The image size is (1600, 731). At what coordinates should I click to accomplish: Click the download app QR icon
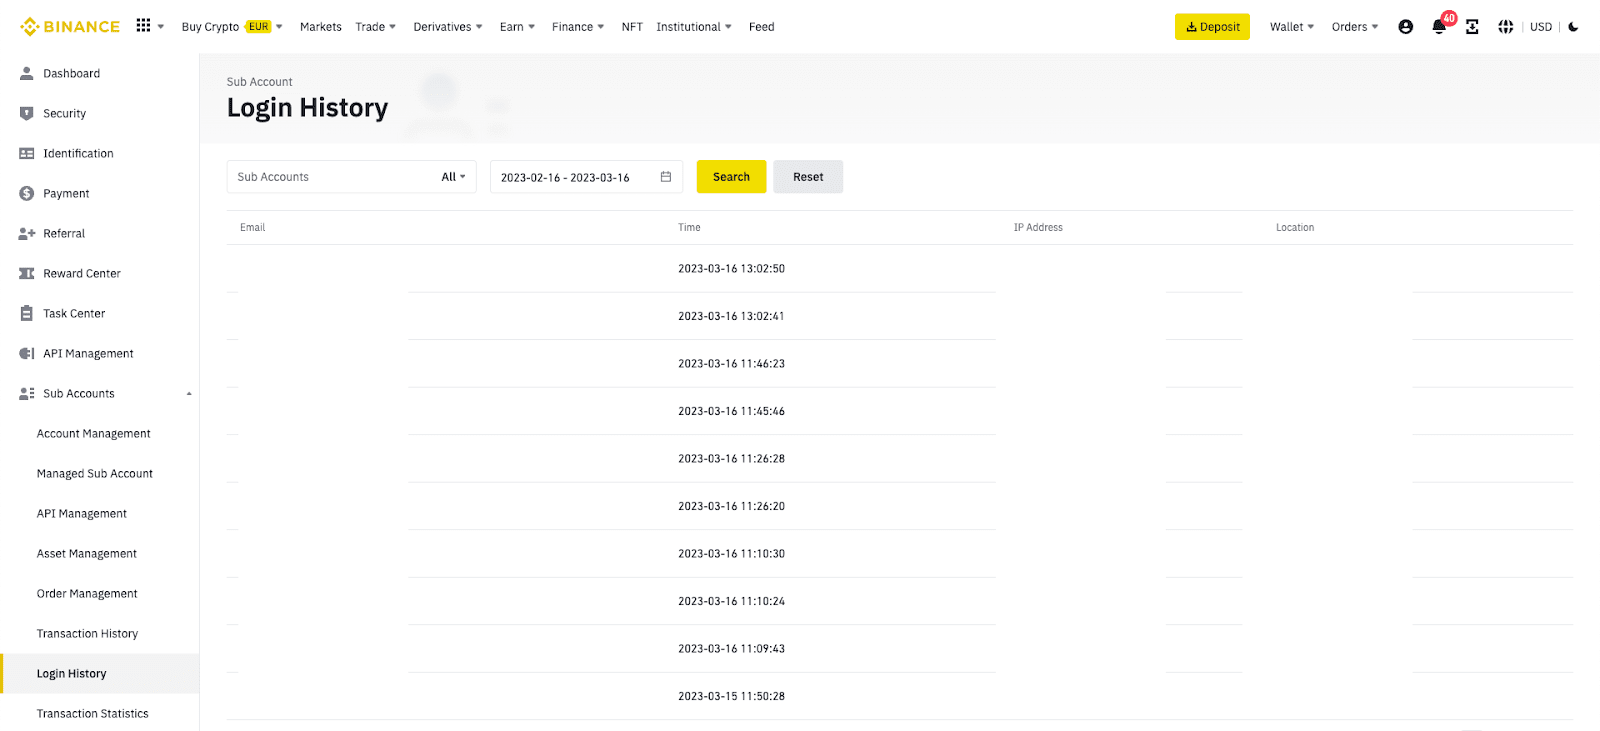(1472, 27)
